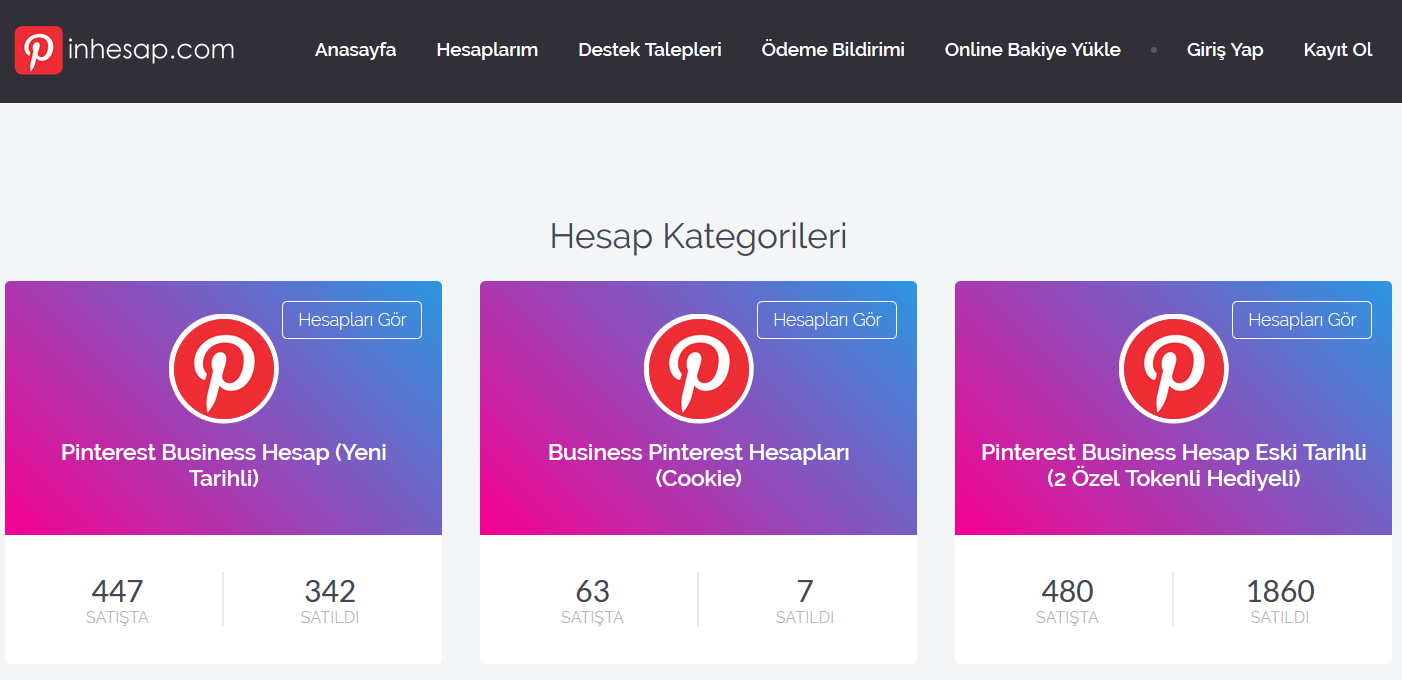Image resolution: width=1402 pixels, height=680 pixels.
Task: Open Online Bakiye Yükle page
Action: click(x=1032, y=49)
